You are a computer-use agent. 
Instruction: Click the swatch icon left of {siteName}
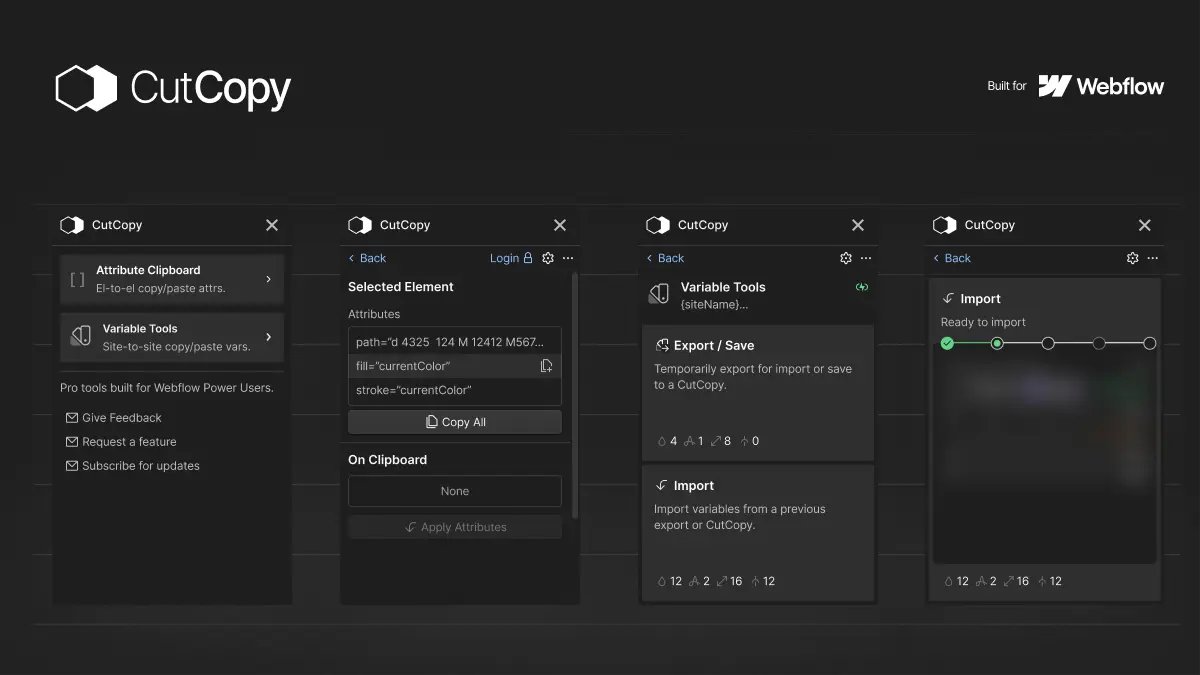[659, 294]
